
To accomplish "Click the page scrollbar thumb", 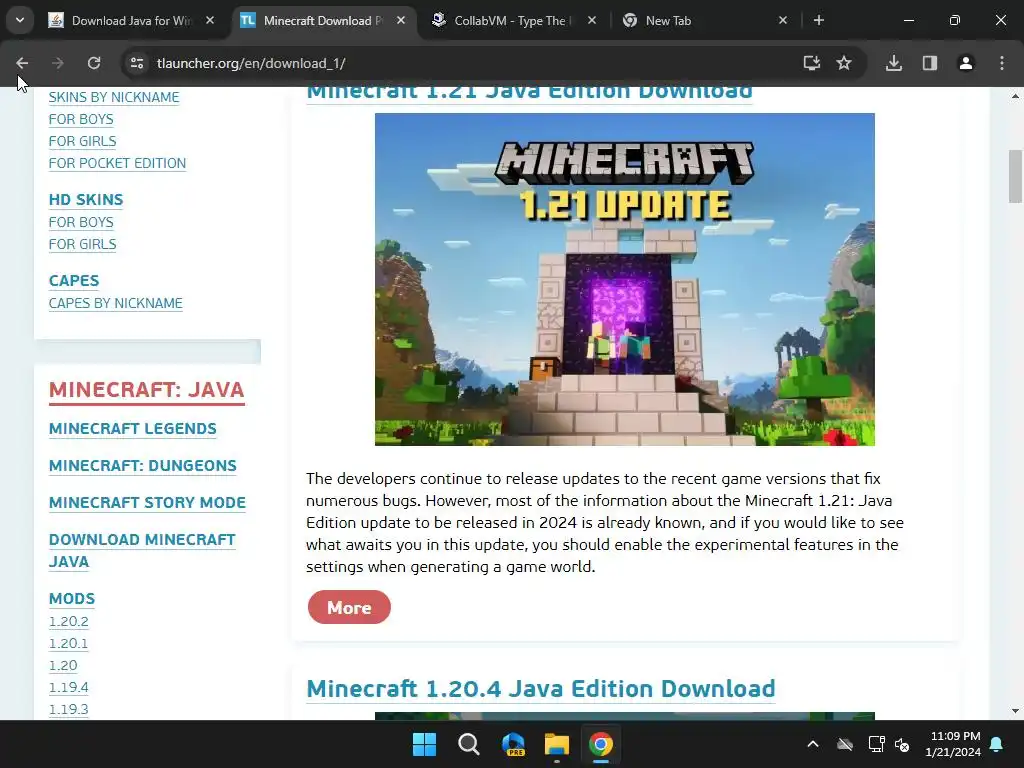I will 1015,176.
